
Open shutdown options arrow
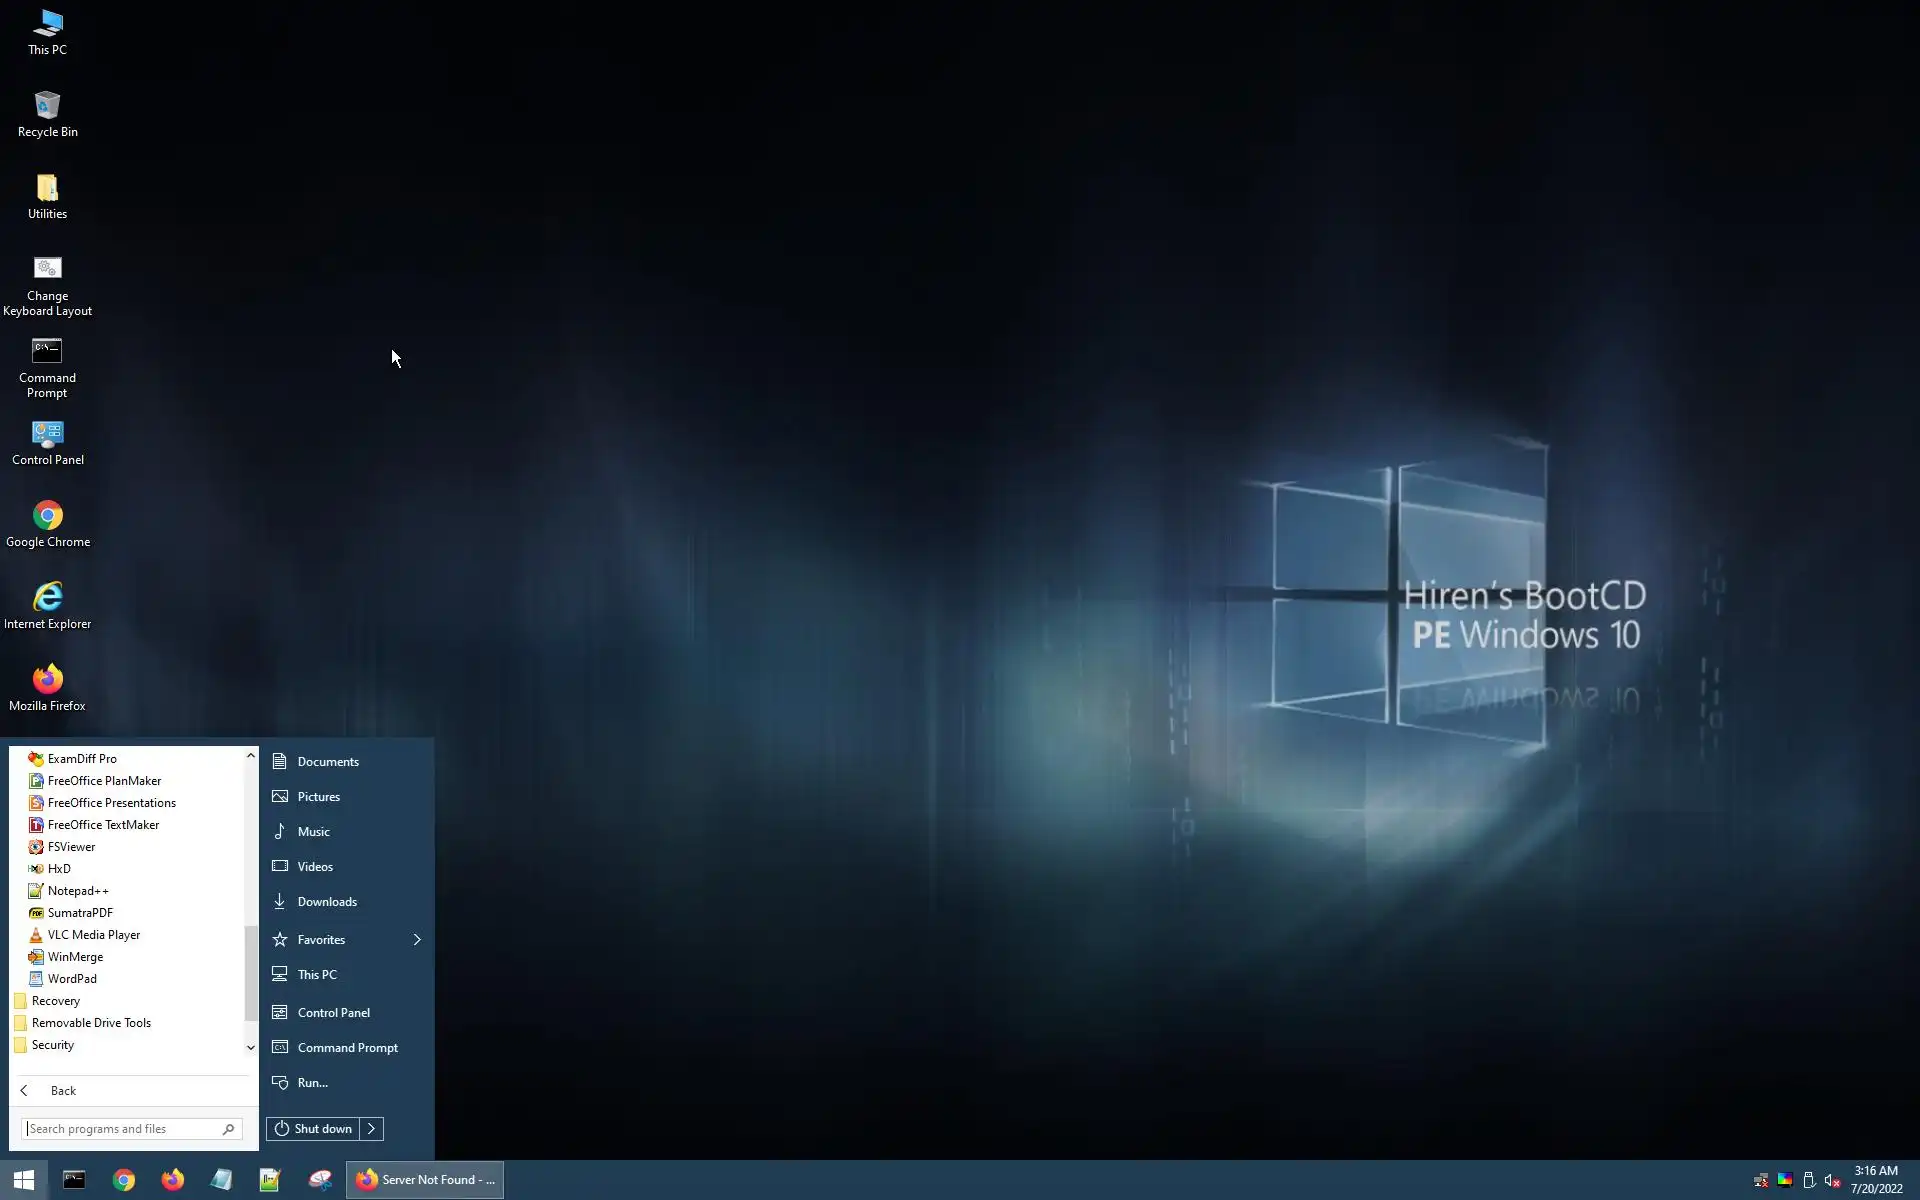[x=371, y=1128]
